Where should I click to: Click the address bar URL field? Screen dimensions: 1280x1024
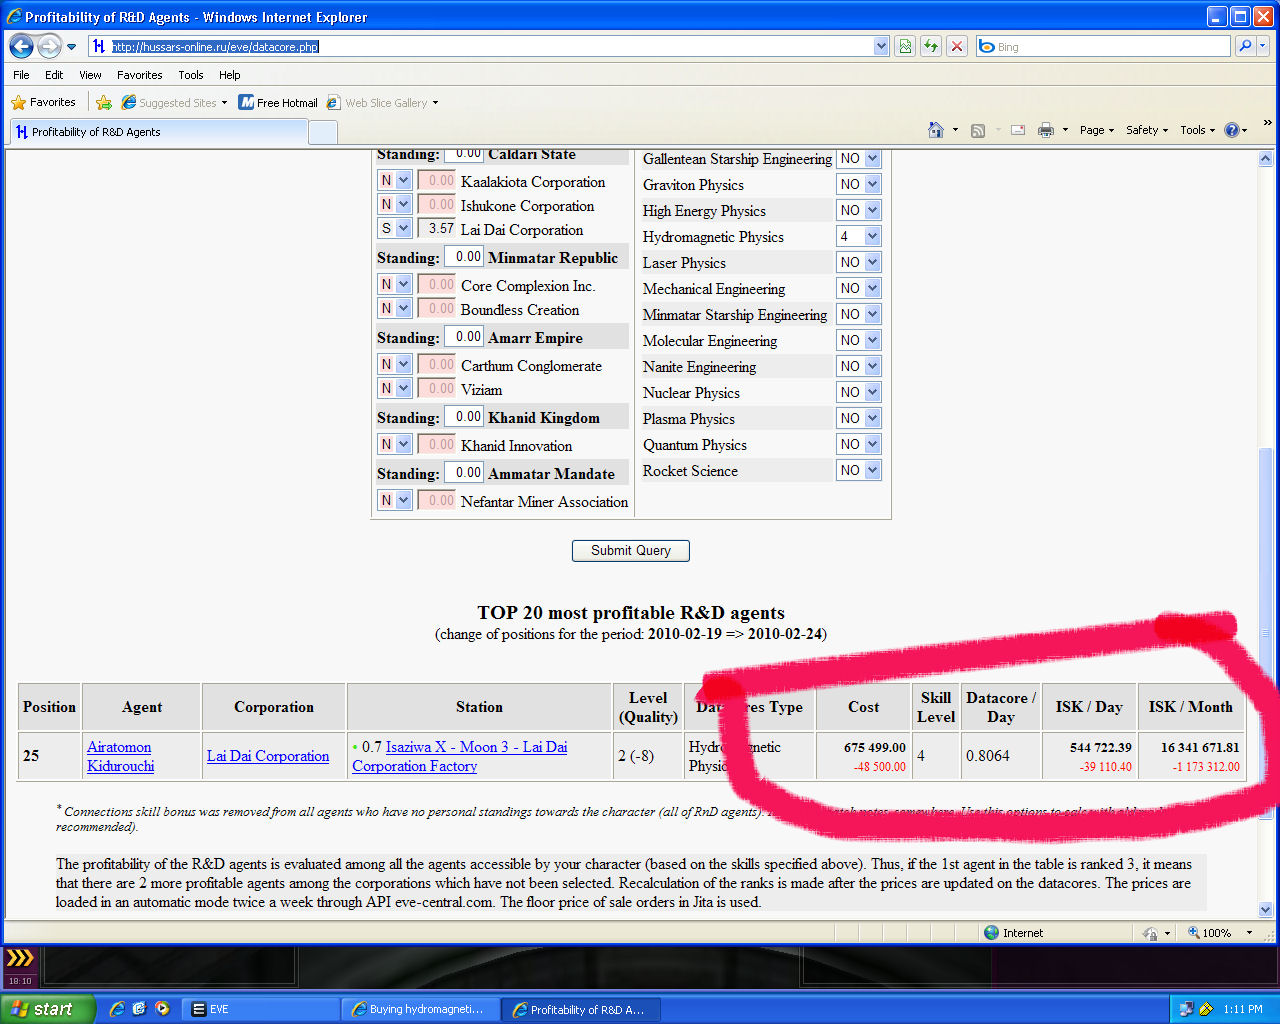pyautogui.click(x=480, y=46)
